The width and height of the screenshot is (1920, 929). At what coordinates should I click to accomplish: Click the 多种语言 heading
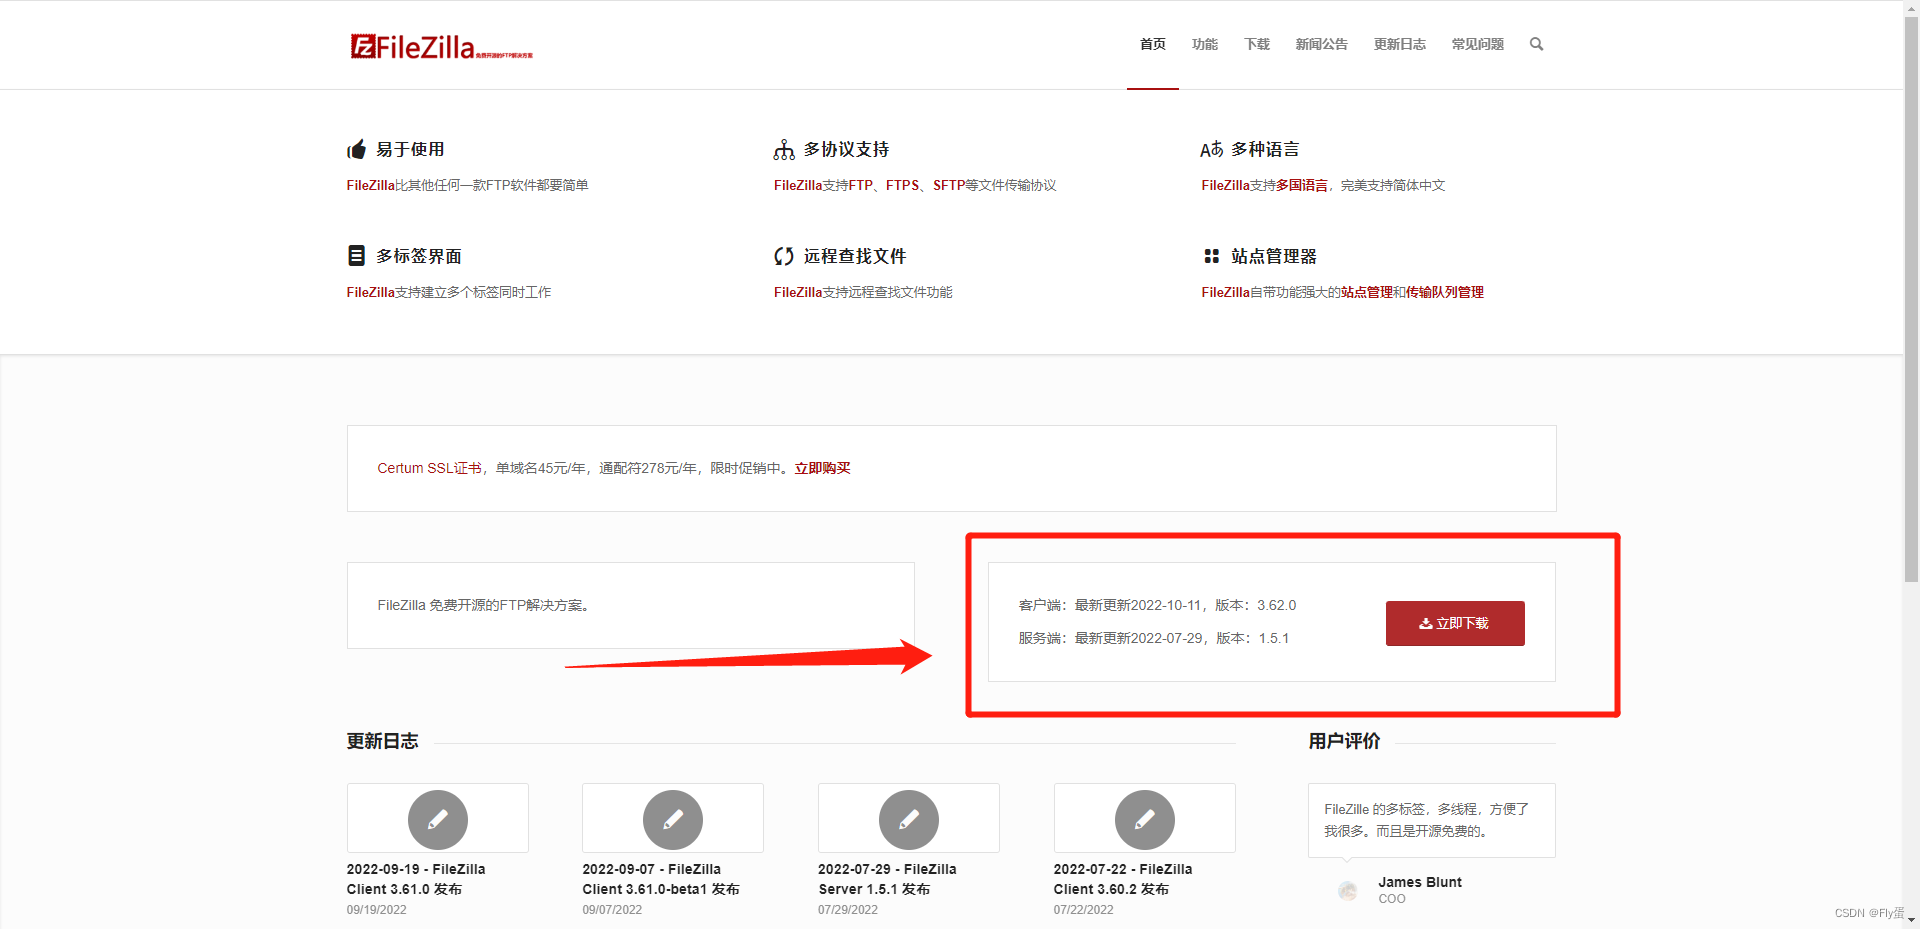click(x=1265, y=149)
